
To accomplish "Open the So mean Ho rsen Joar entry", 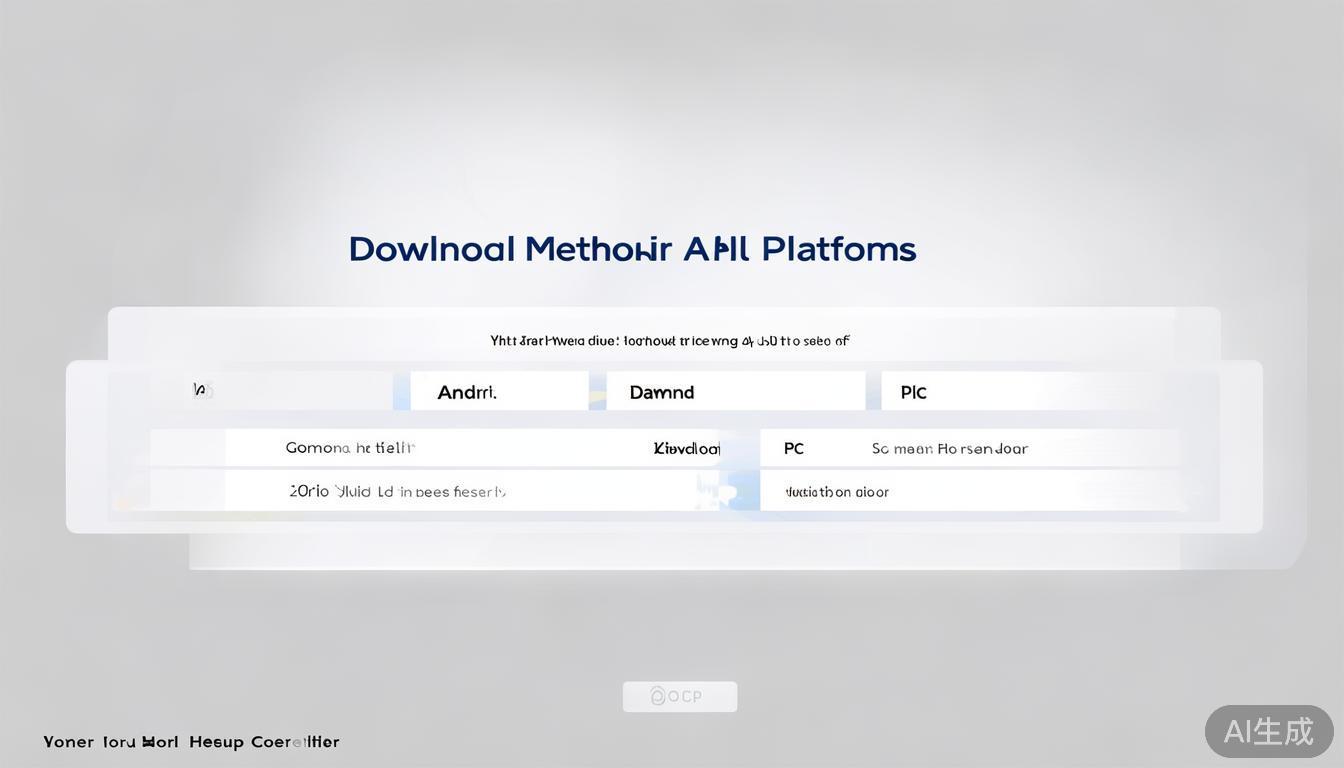I will [x=949, y=449].
